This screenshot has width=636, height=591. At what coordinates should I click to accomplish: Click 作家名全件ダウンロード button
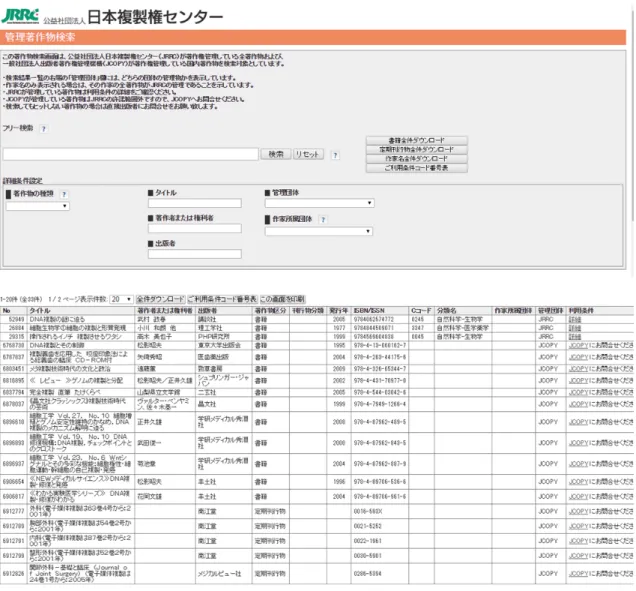[417, 159]
